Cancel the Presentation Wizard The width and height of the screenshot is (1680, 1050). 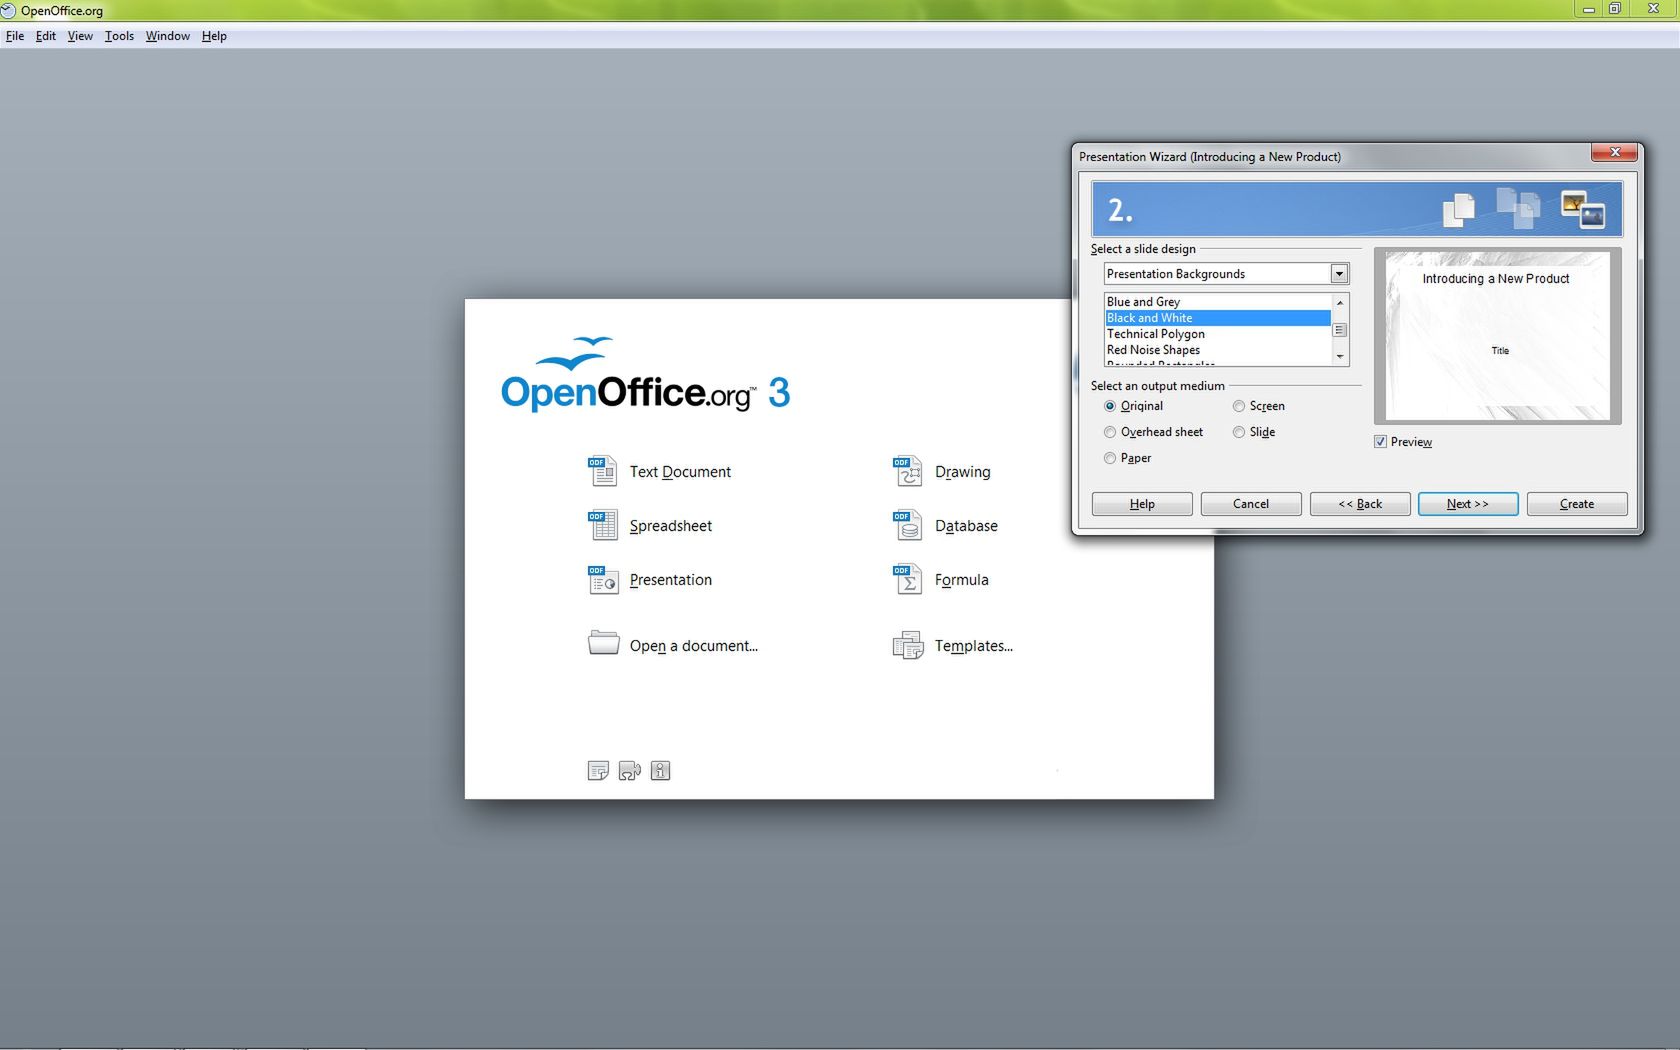(1251, 504)
